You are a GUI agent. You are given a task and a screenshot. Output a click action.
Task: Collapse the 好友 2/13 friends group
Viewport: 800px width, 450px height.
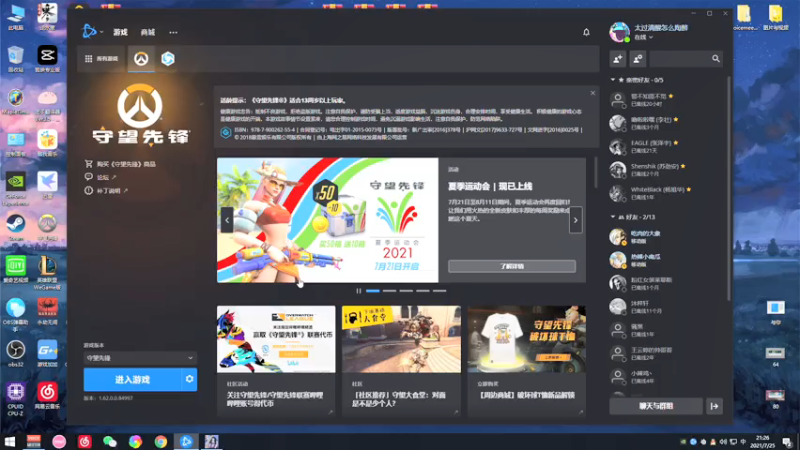point(613,217)
